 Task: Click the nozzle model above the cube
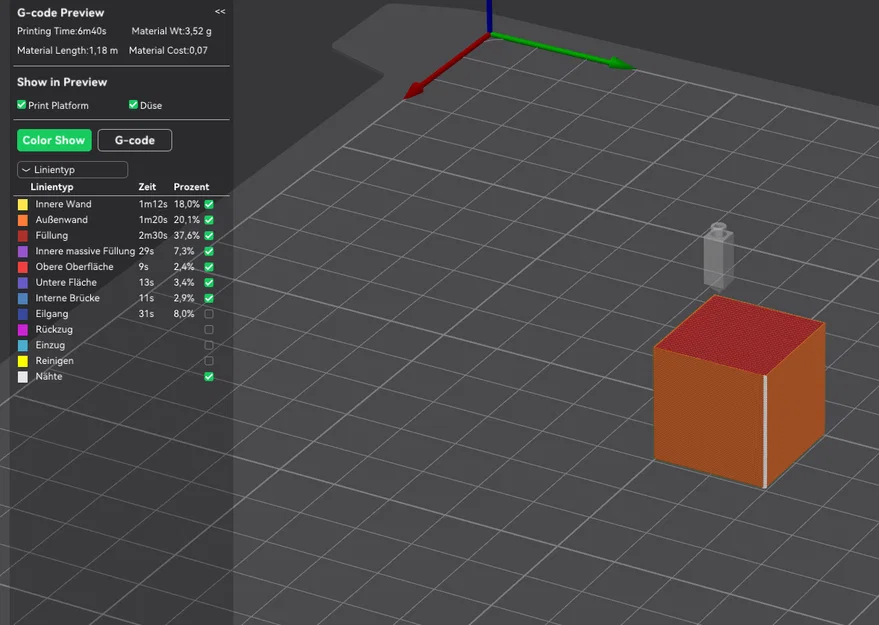[x=719, y=256]
